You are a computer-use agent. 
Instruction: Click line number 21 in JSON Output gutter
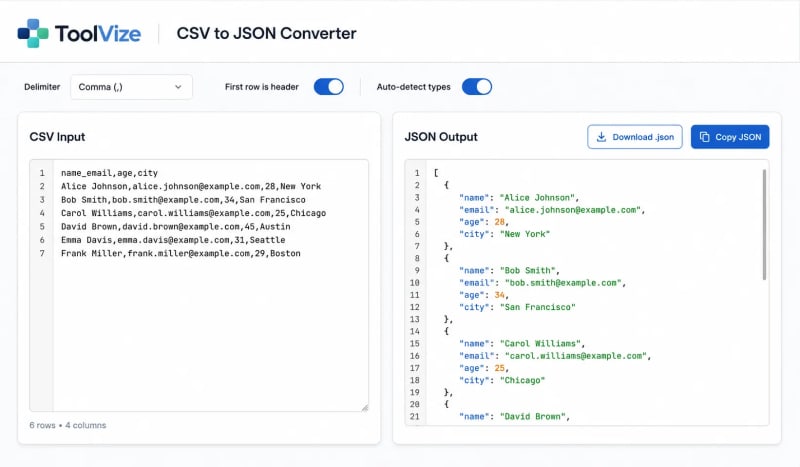point(414,416)
